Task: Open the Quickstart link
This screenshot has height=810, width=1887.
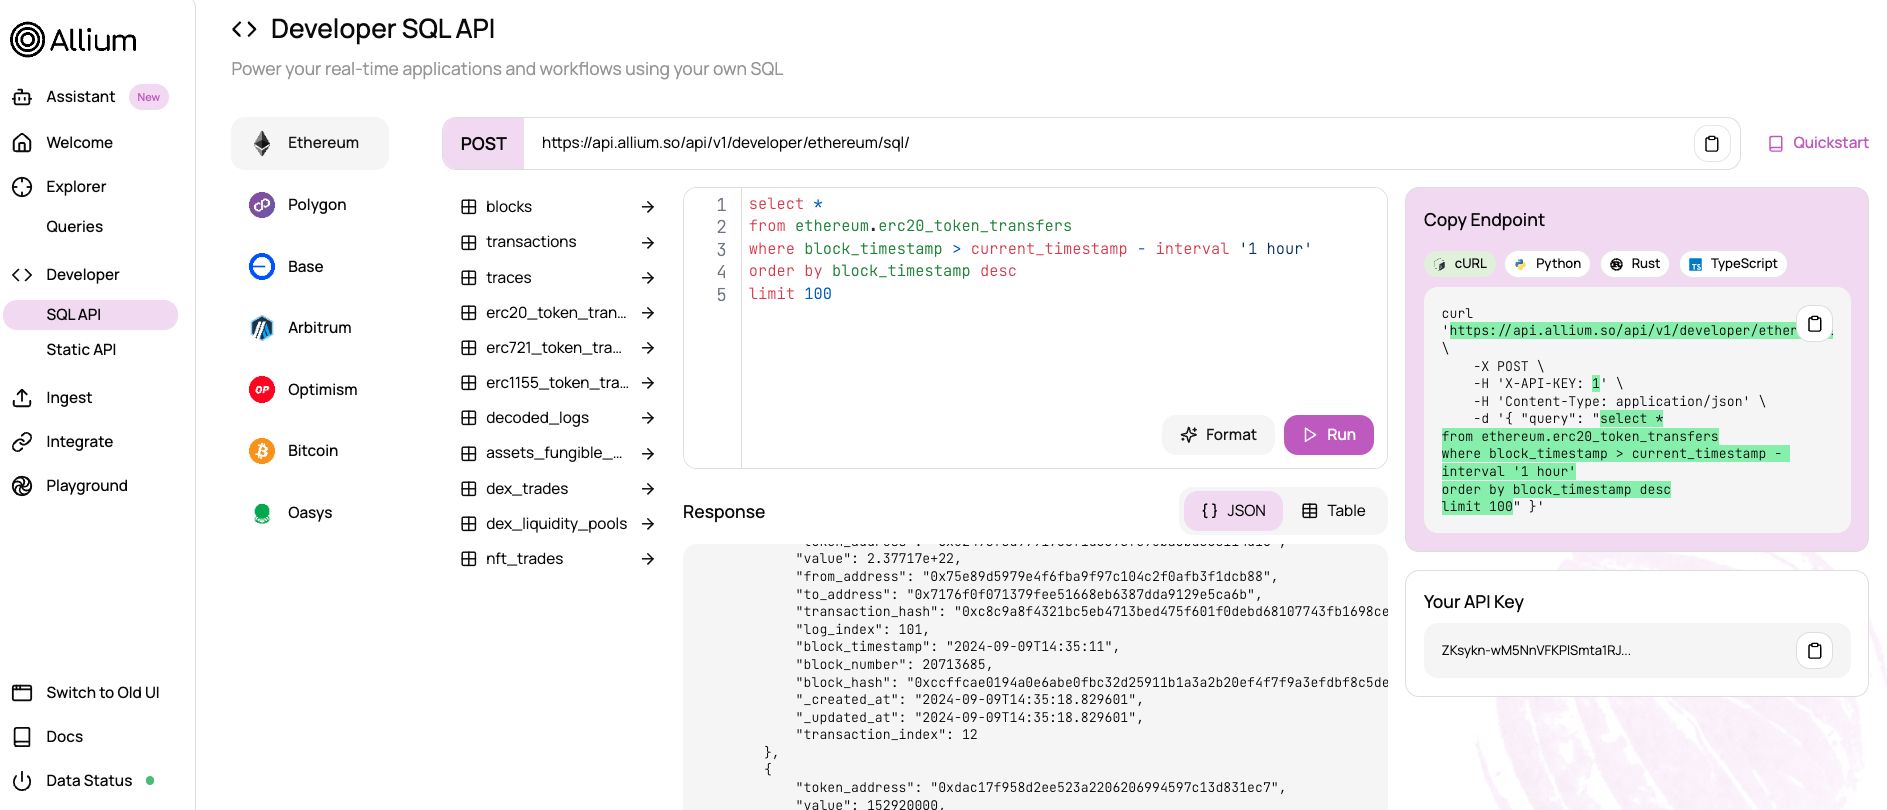Action: coord(1818,143)
